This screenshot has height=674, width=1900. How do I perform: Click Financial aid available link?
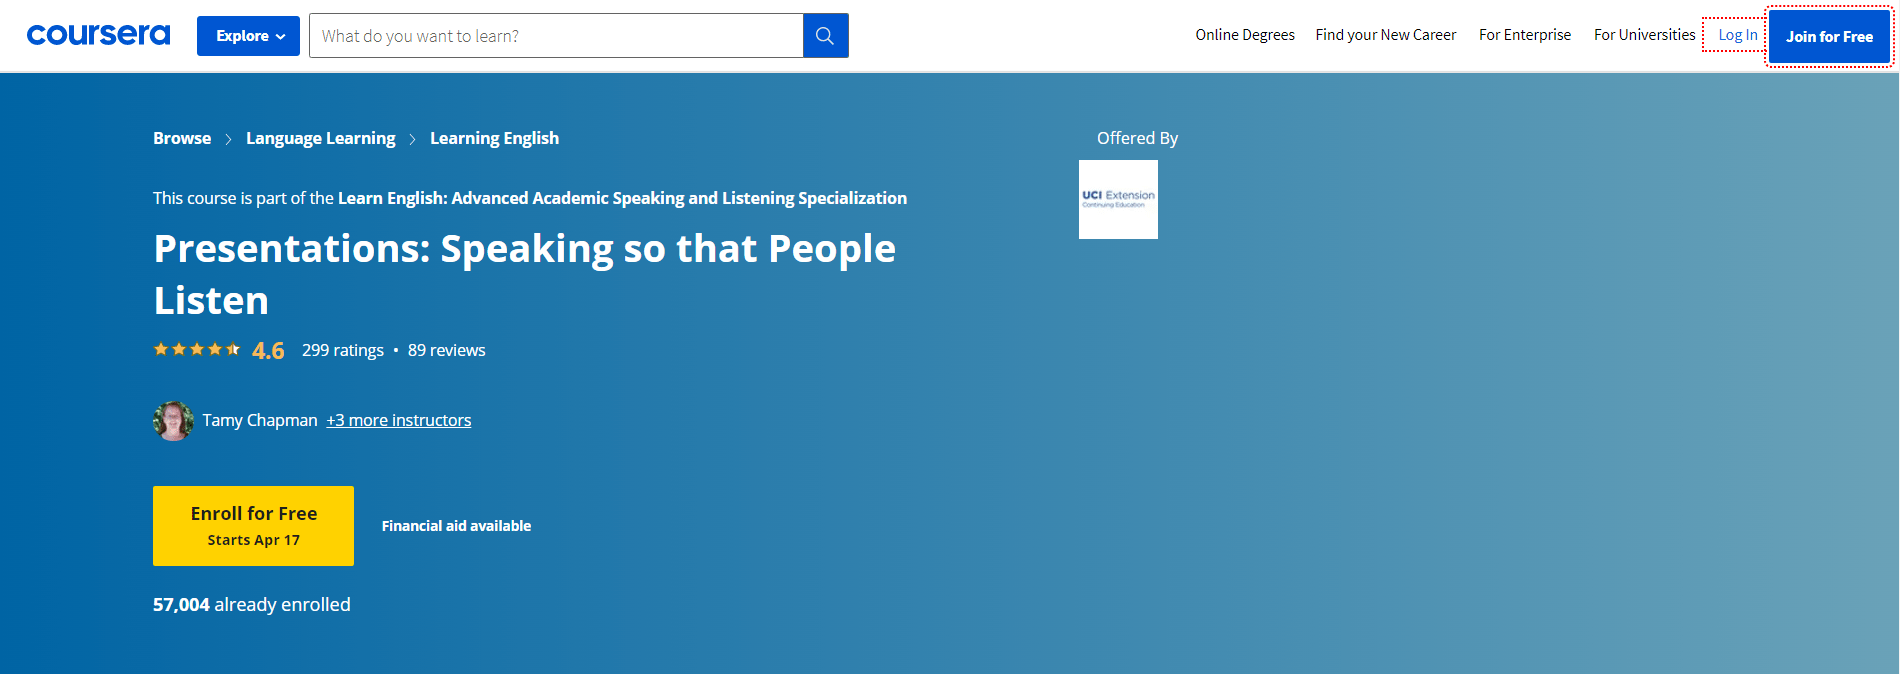(456, 526)
